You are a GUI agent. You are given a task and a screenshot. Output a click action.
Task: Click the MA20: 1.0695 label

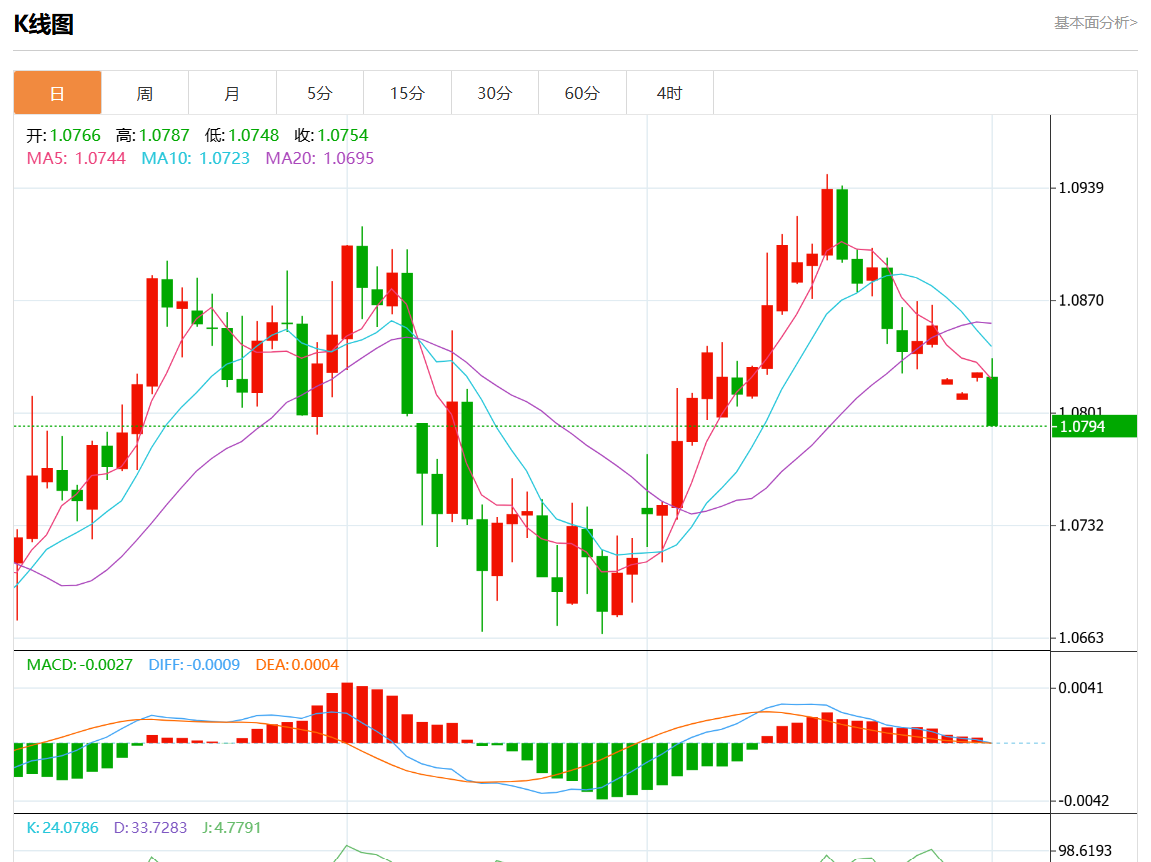pos(319,159)
